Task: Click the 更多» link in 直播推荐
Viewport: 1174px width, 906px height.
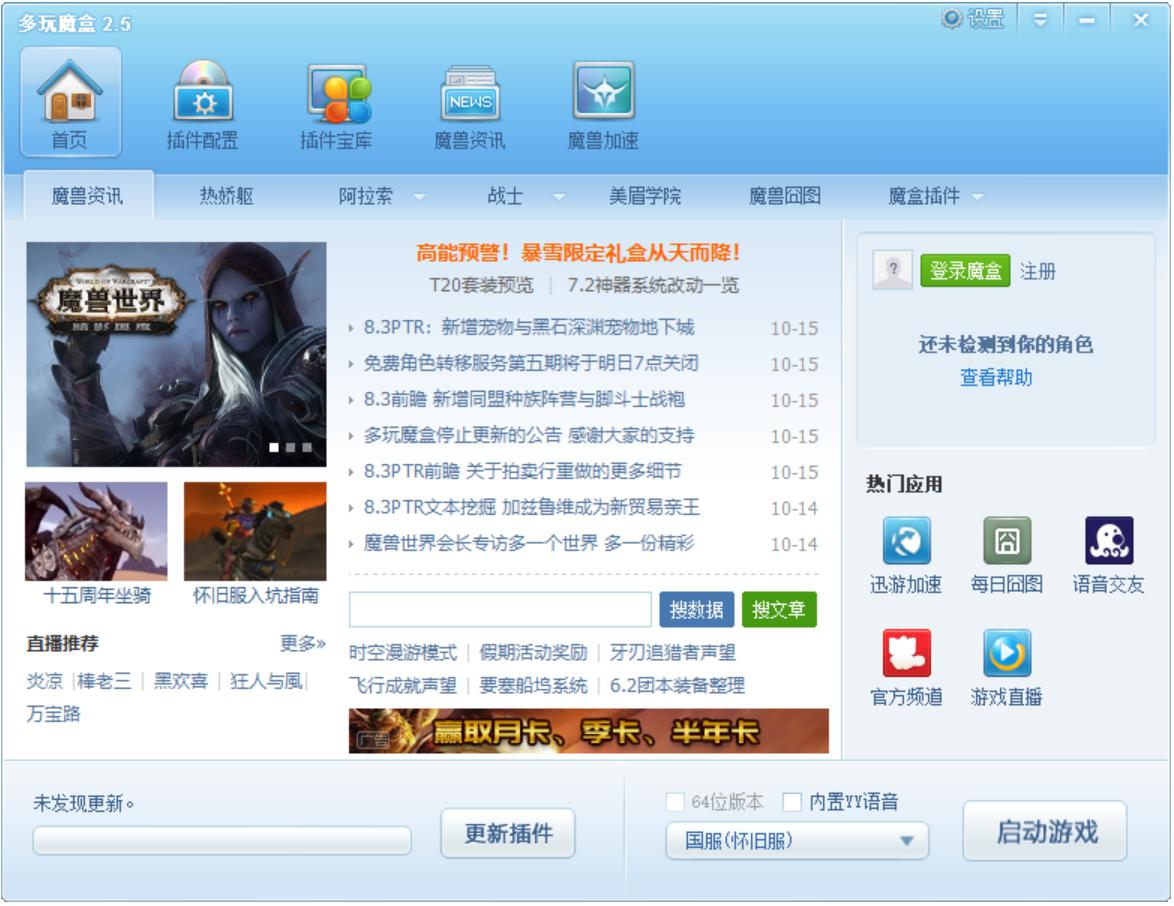Action: click(302, 642)
